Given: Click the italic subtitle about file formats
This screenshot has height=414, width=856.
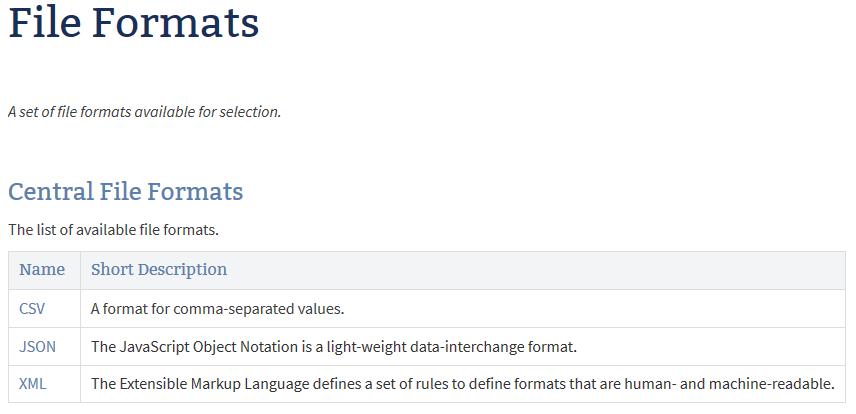Looking at the screenshot, I should [144, 112].
